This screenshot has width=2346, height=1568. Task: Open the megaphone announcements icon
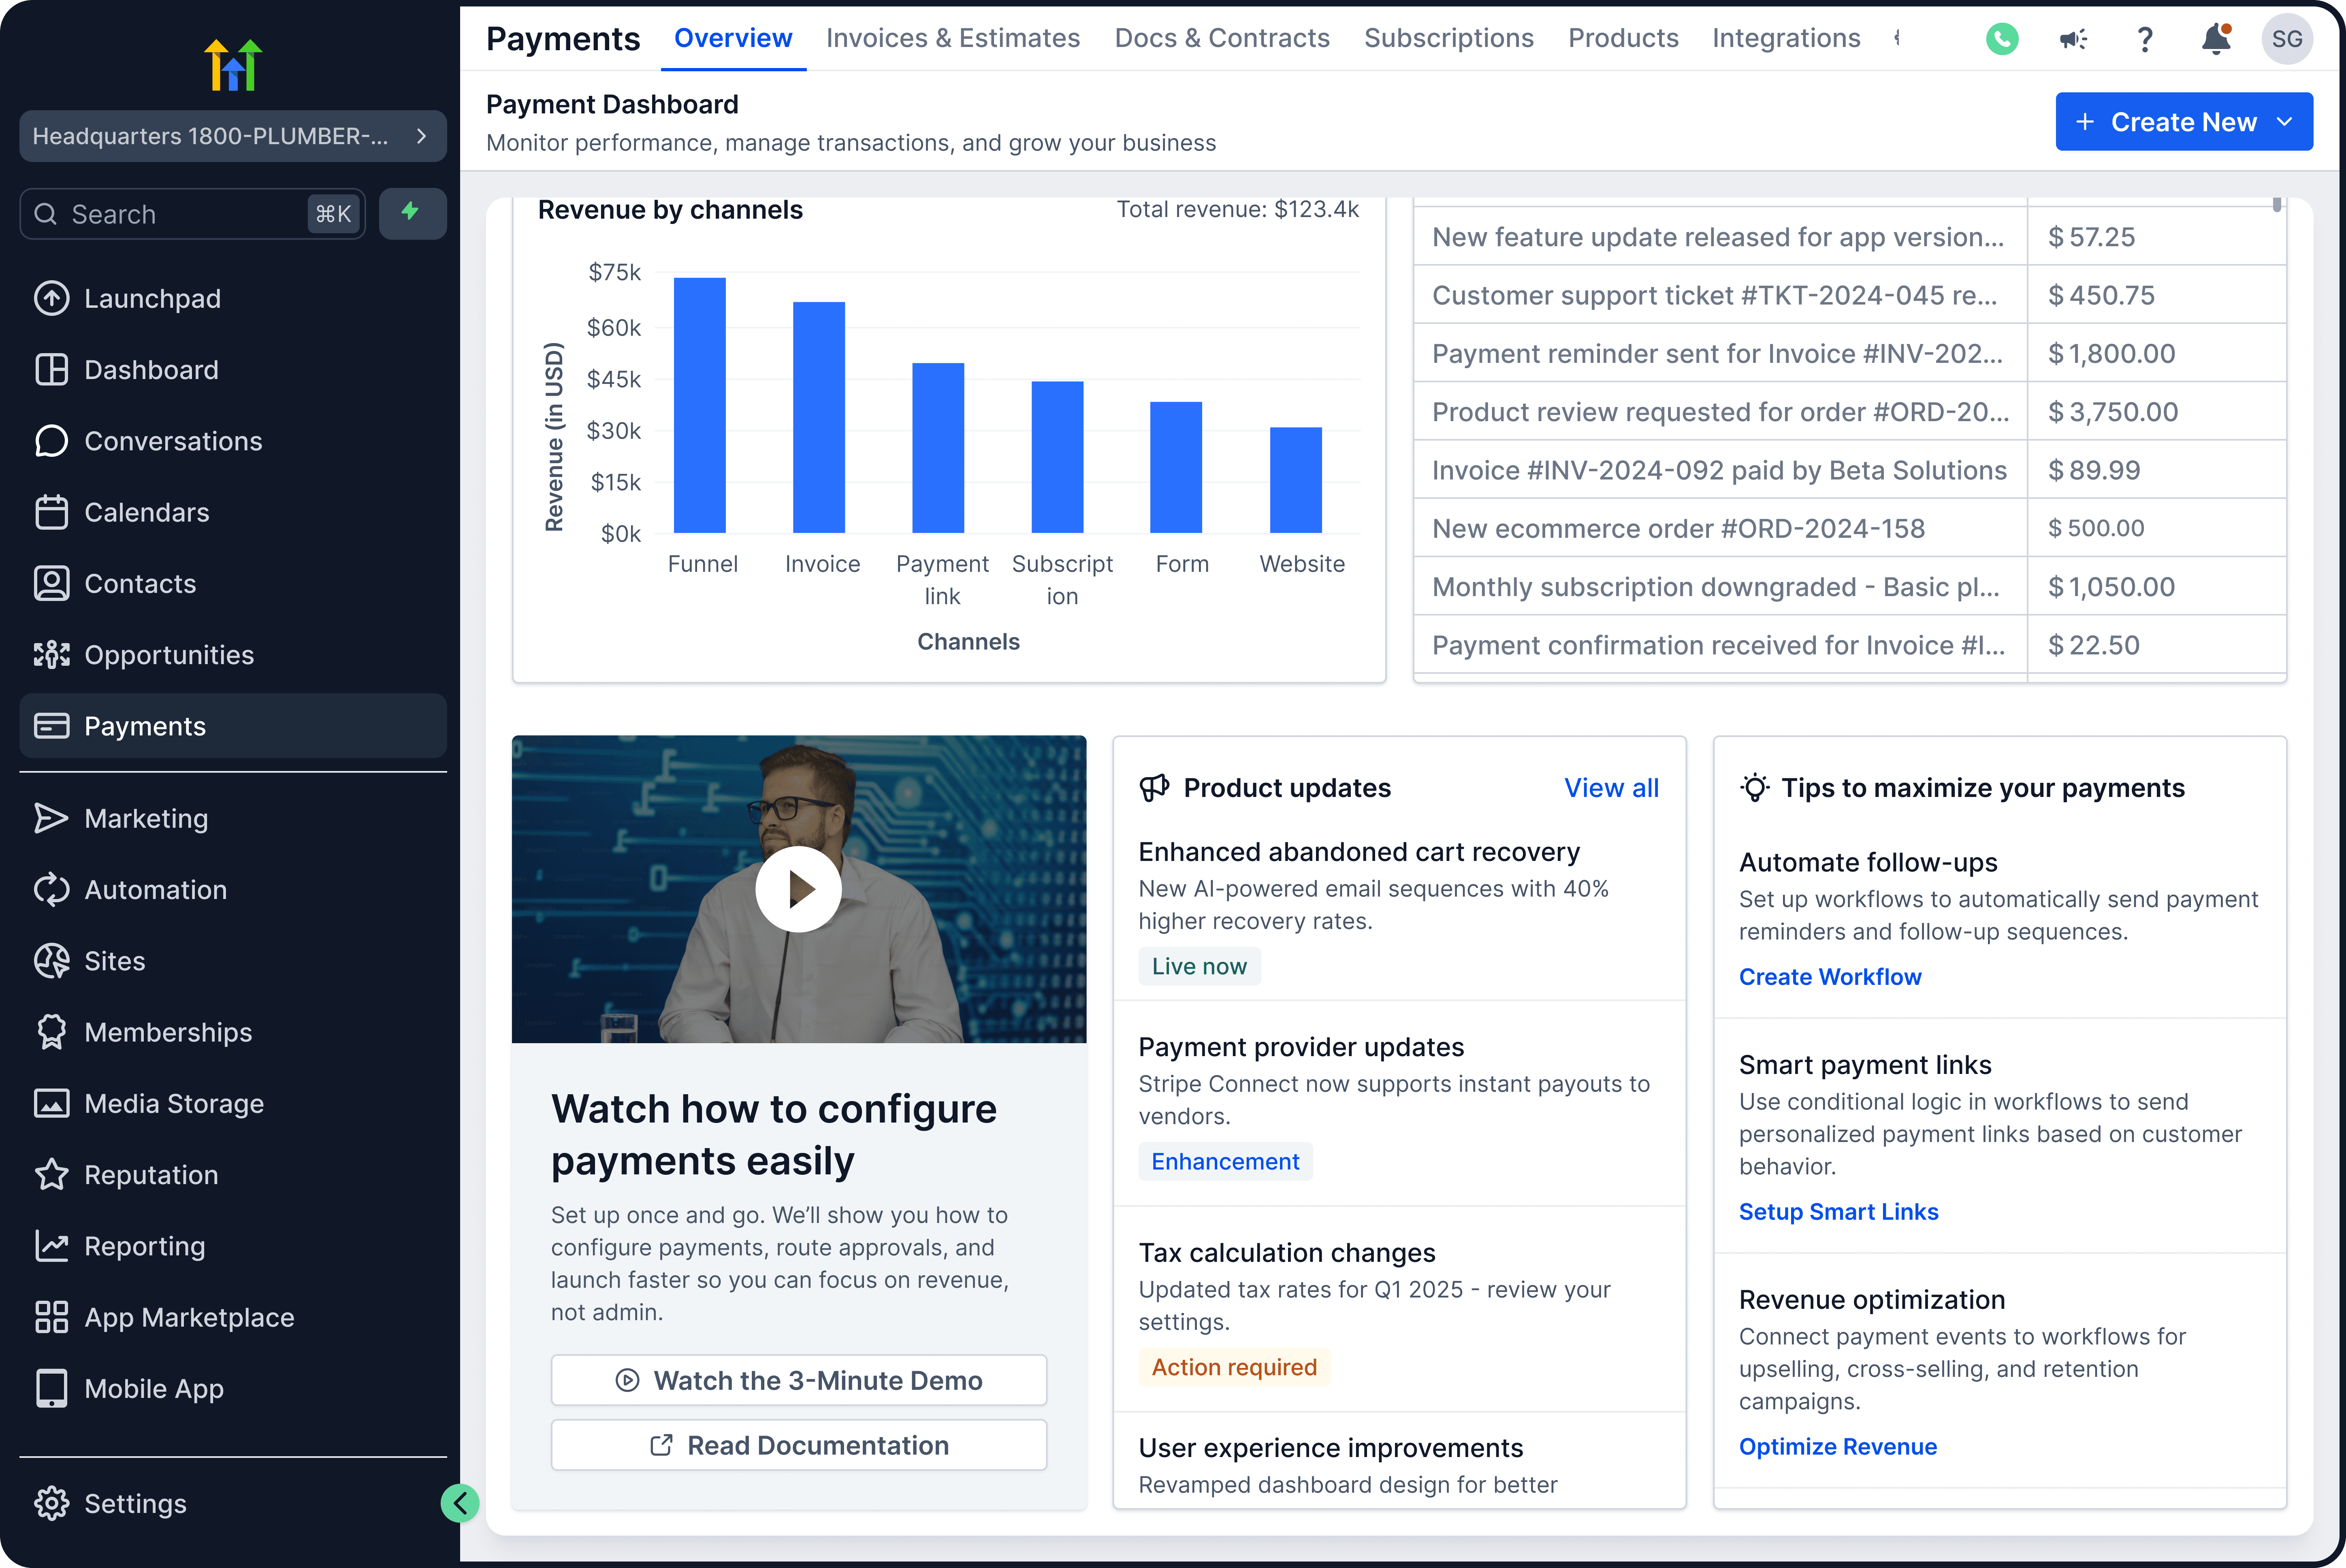coord(2073,39)
